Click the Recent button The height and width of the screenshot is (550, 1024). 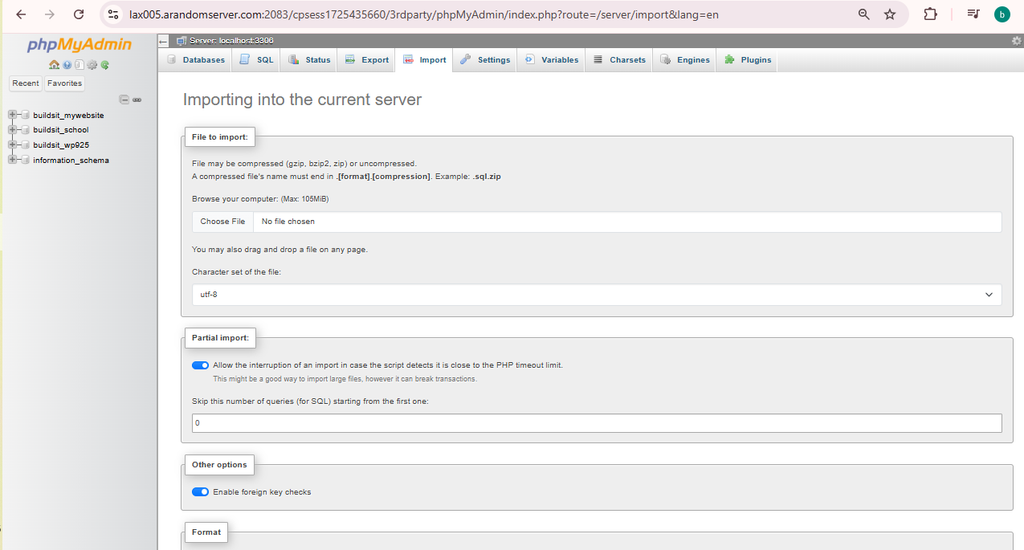(x=25, y=83)
